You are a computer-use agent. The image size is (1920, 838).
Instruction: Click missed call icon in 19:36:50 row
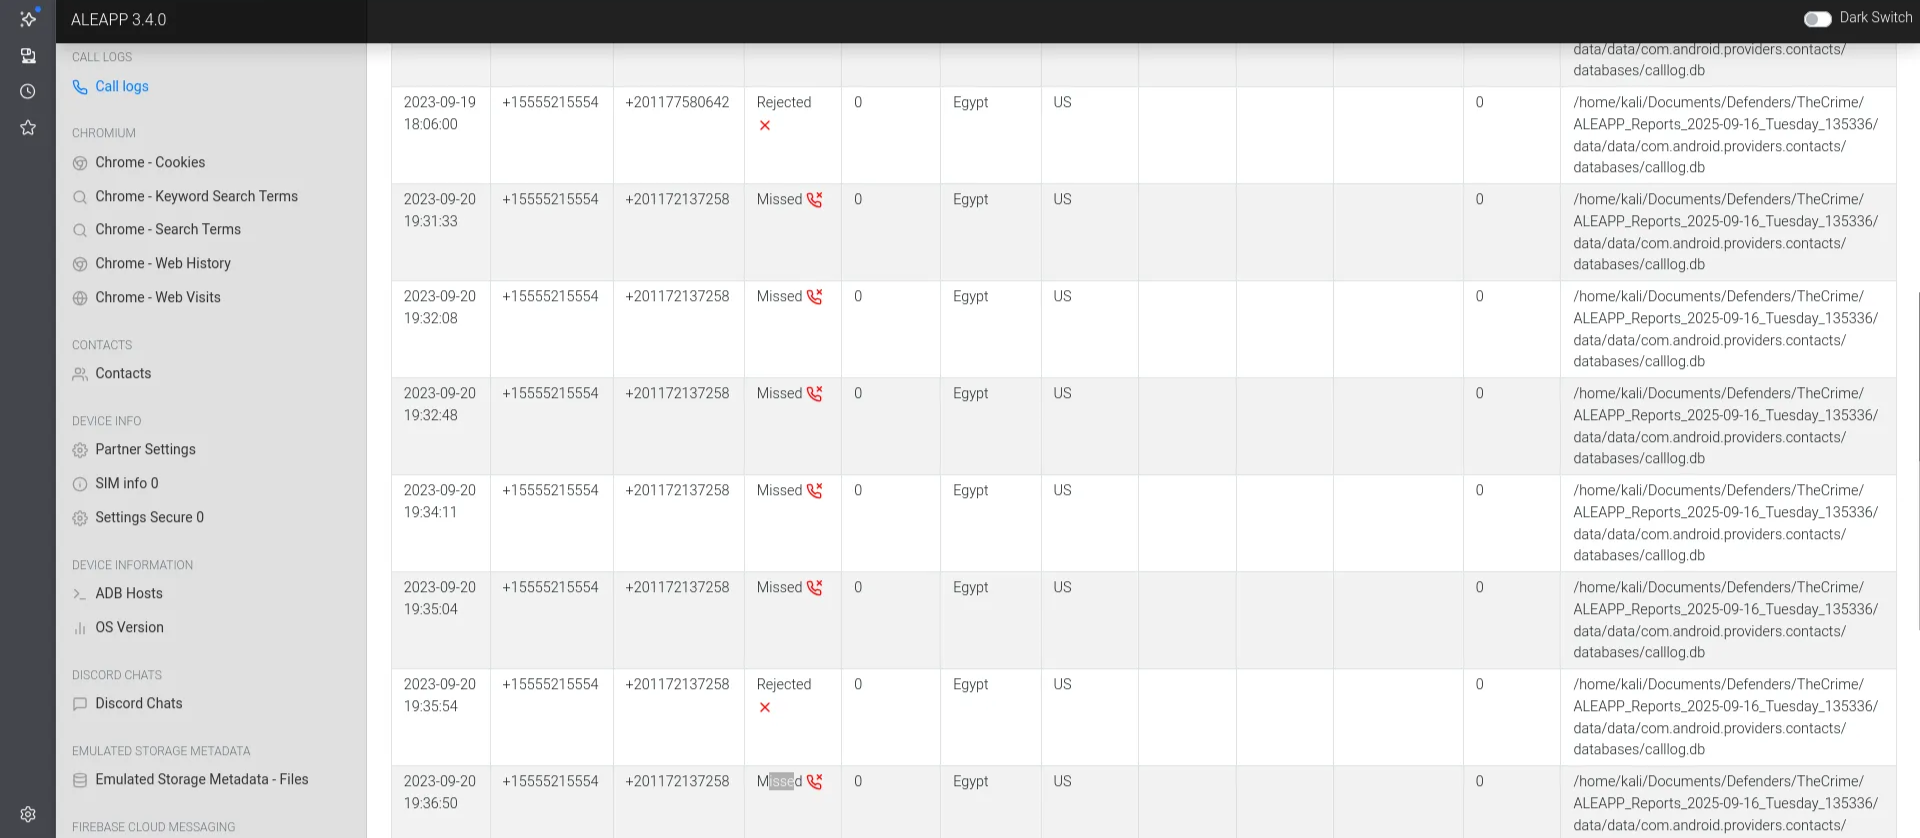coord(815,782)
